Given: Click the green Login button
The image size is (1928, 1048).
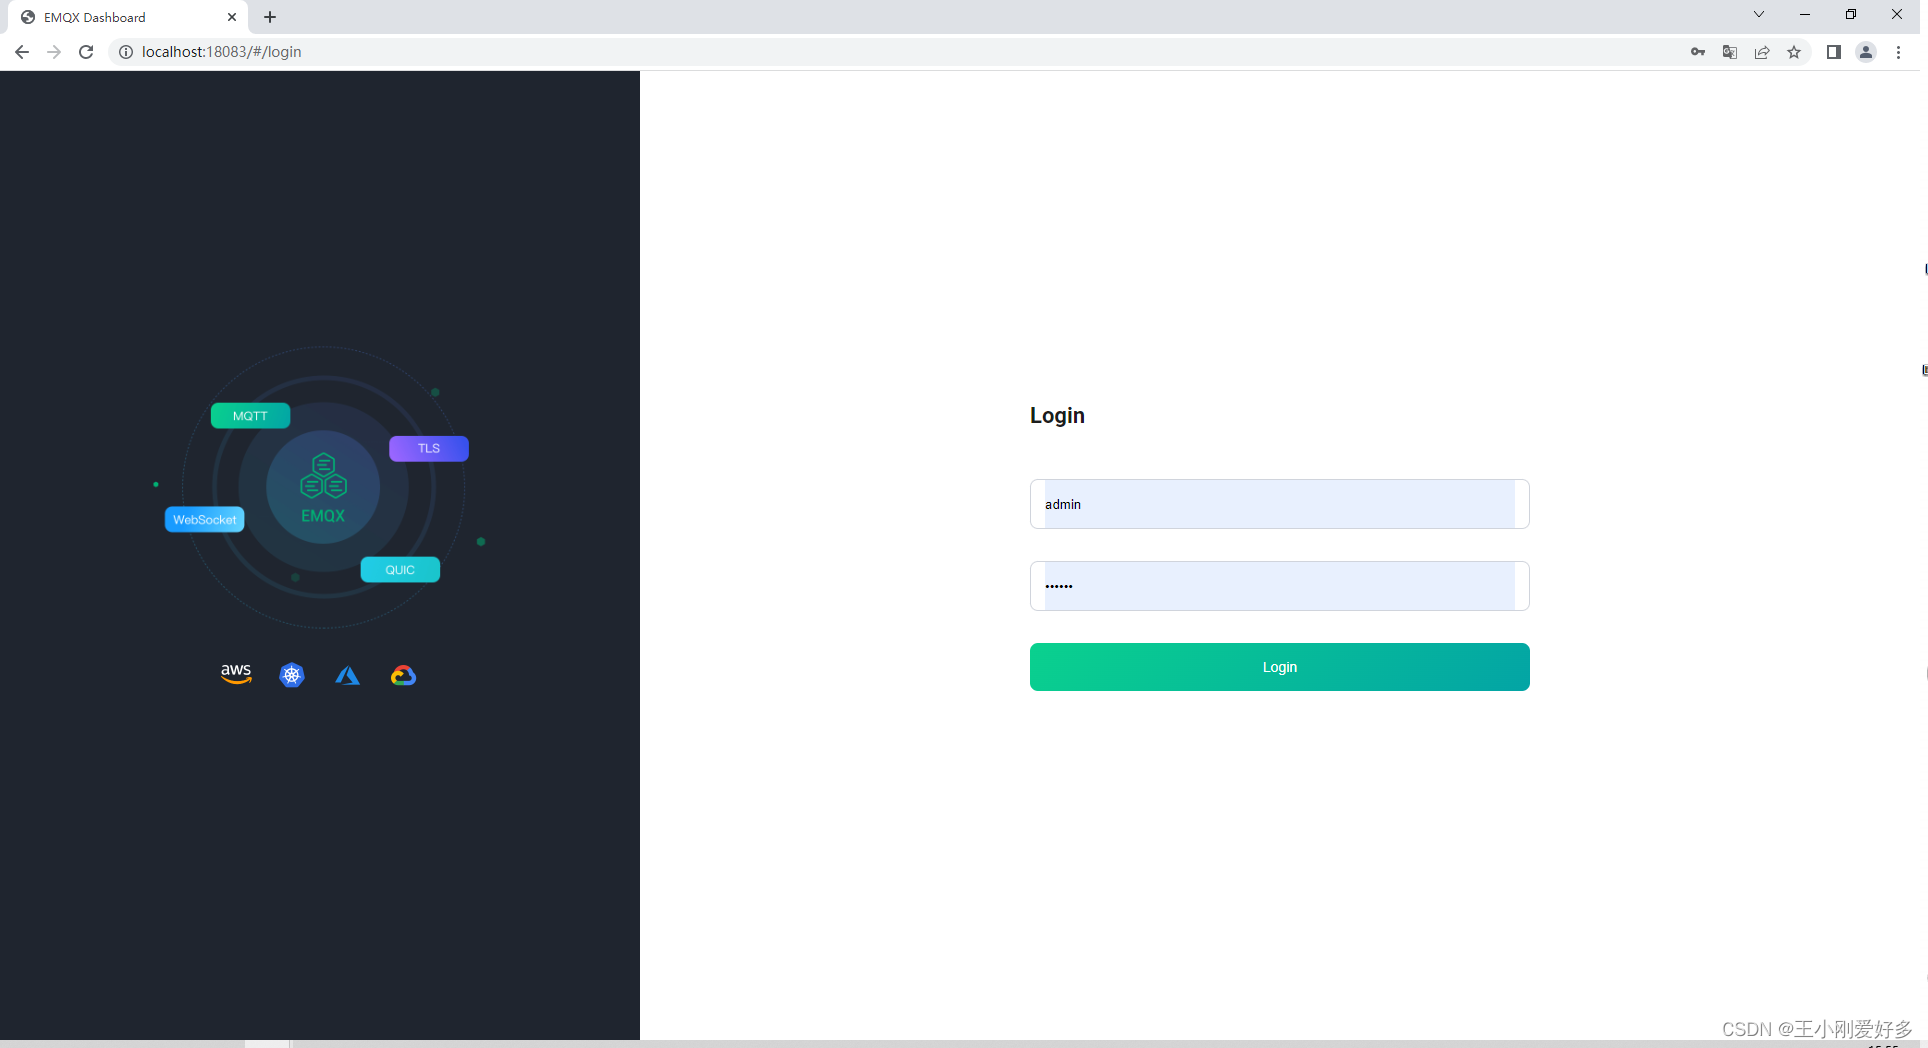Looking at the screenshot, I should coord(1279,667).
